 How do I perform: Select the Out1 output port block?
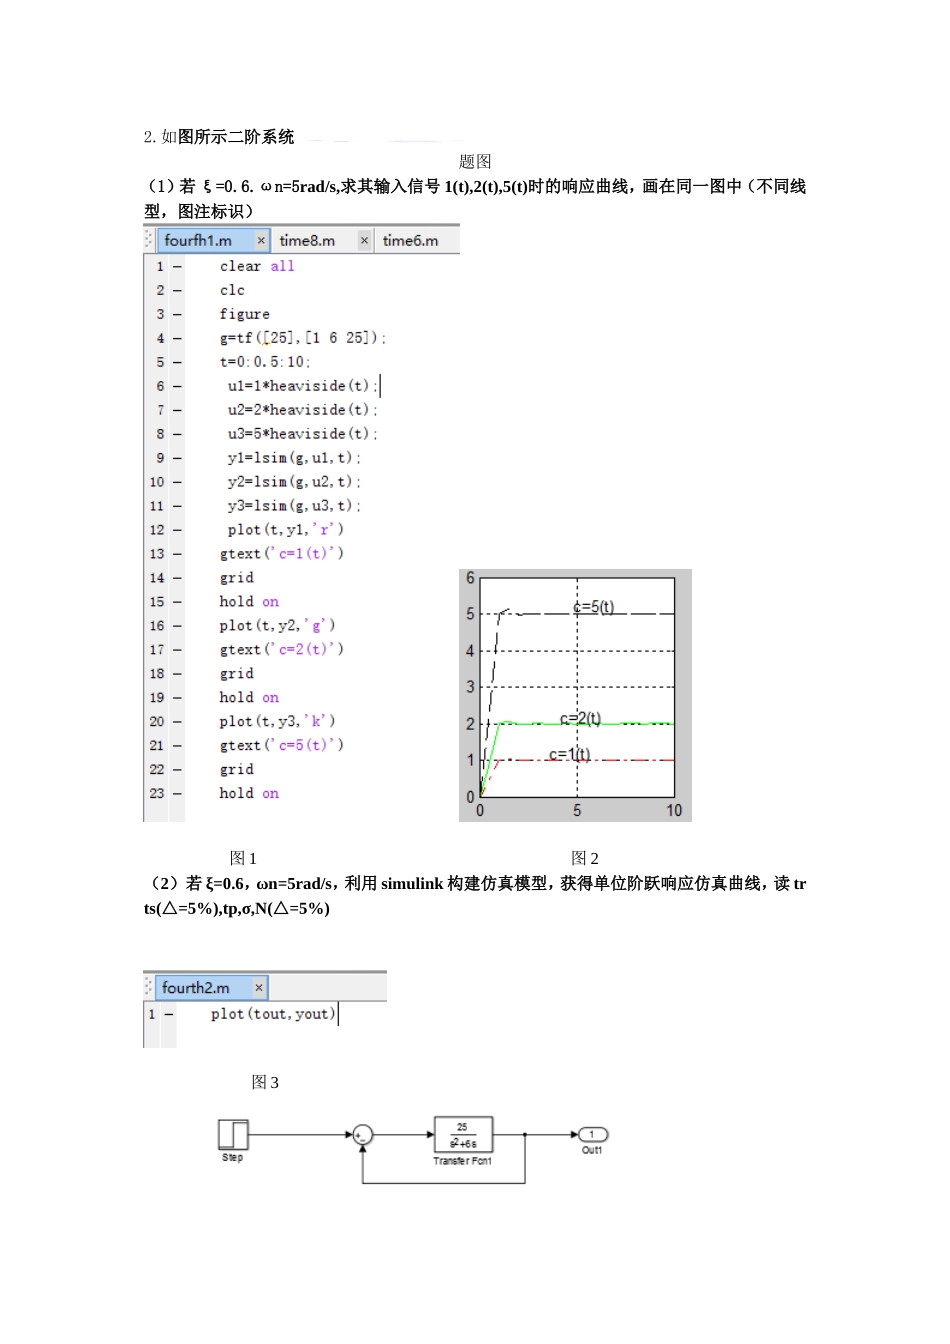[x=593, y=1134]
